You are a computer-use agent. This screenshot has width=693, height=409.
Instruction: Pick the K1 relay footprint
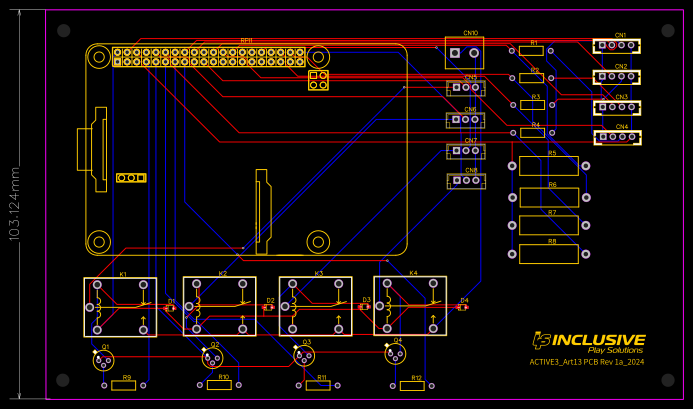tap(120, 306)
